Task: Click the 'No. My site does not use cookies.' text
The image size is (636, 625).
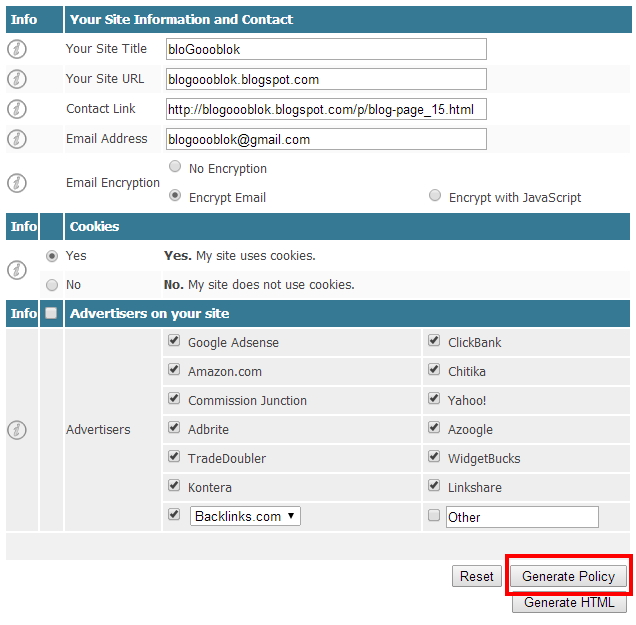Action: (x=259, y=285)
